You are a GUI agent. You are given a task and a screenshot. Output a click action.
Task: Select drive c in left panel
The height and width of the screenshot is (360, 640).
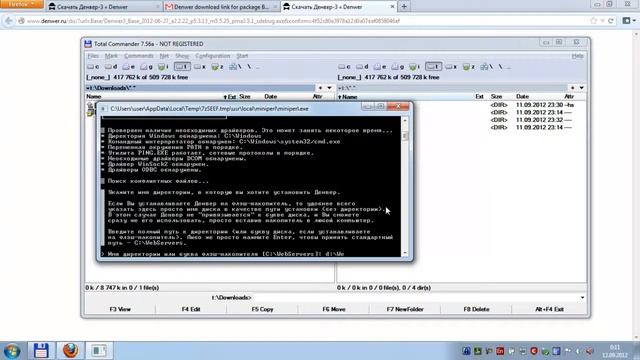point(93,67)
